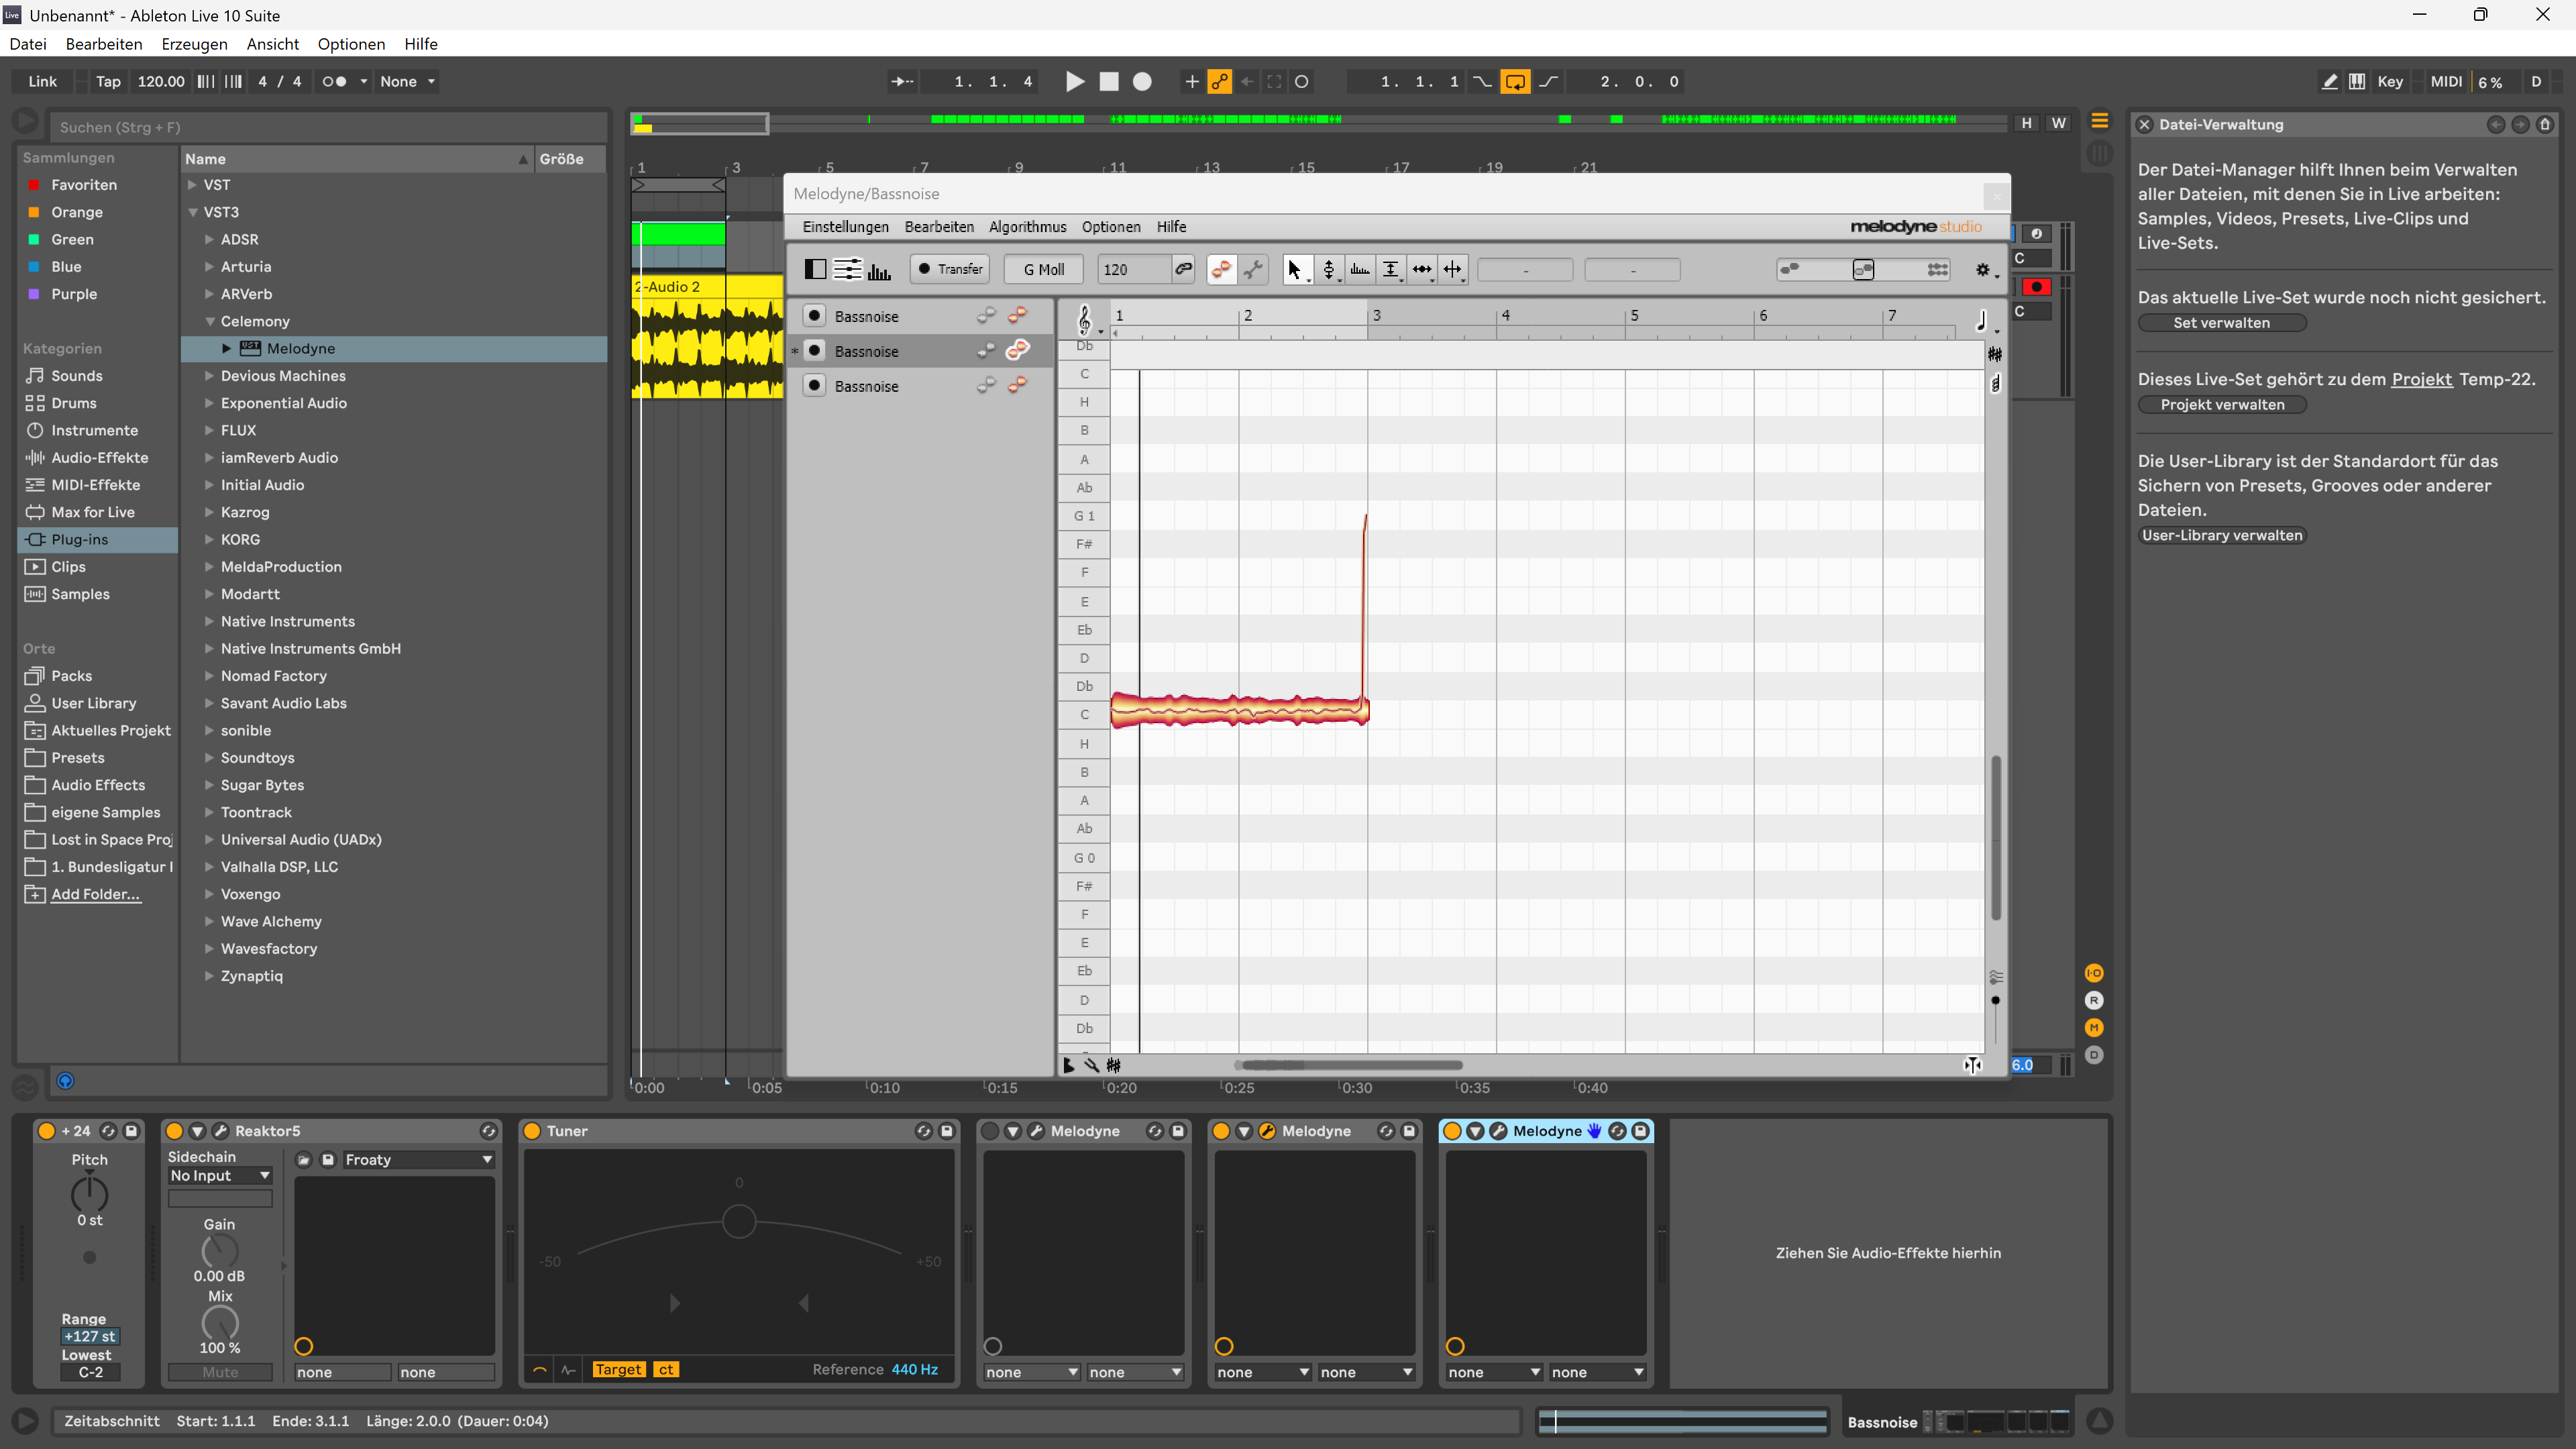Viewport: 2576px width, 1449px height.
Task: Enable MIDI map mode
Action: 2446,82
